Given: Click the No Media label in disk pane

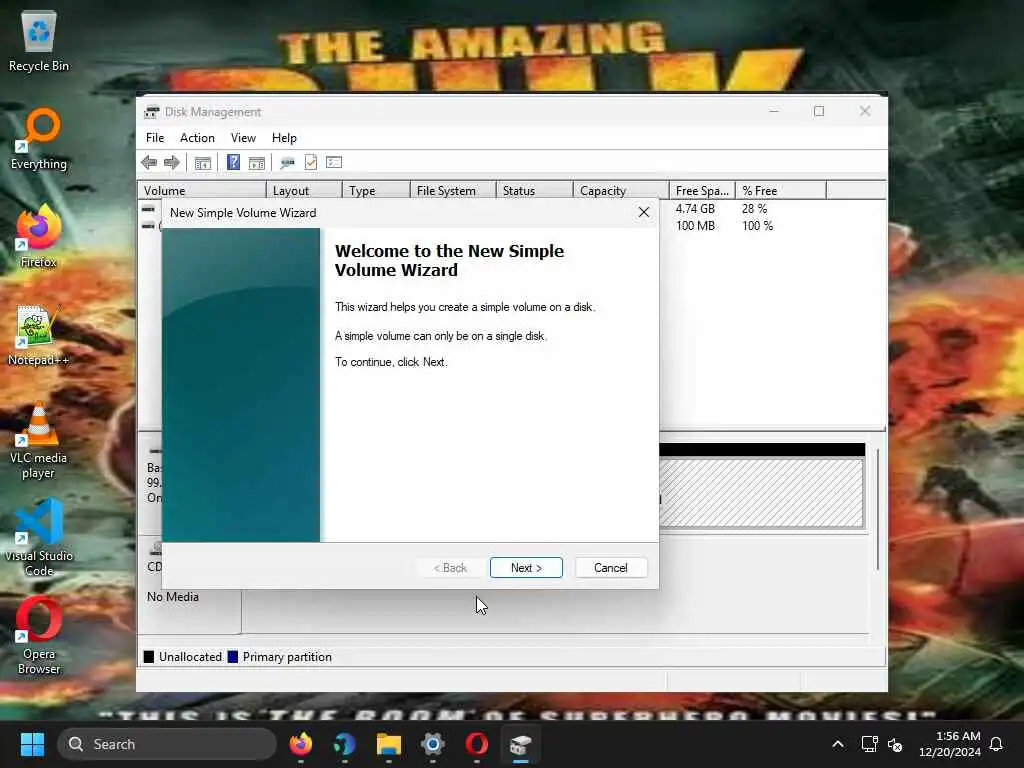Looking at the screenshot, I should coord(172,597).
